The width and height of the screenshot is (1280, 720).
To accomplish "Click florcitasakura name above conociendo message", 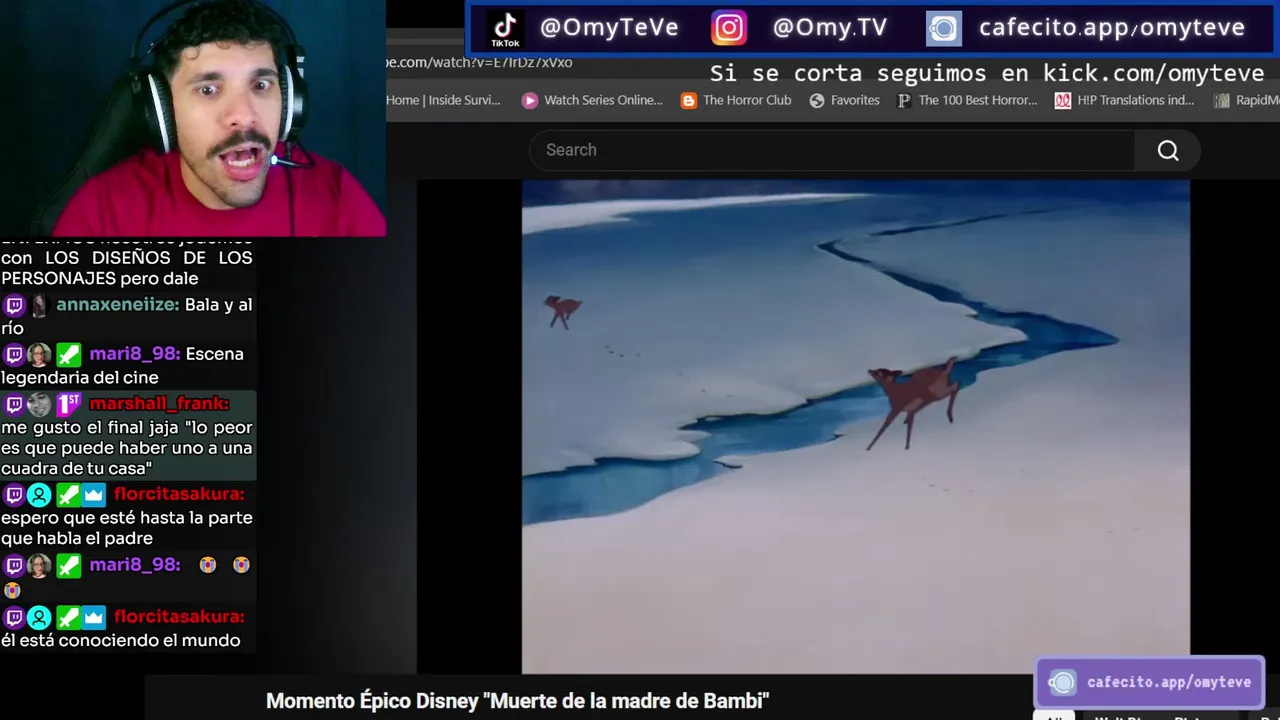I will coord(179,617).
